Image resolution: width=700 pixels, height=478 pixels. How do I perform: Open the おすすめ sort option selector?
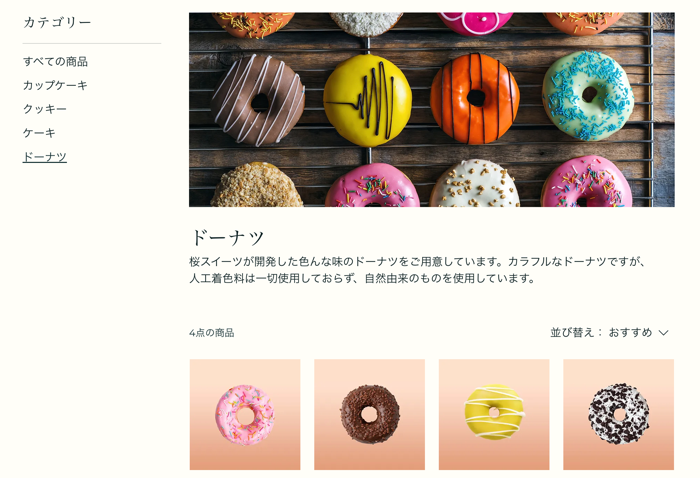pyautogui.click(x=630, y=333)
